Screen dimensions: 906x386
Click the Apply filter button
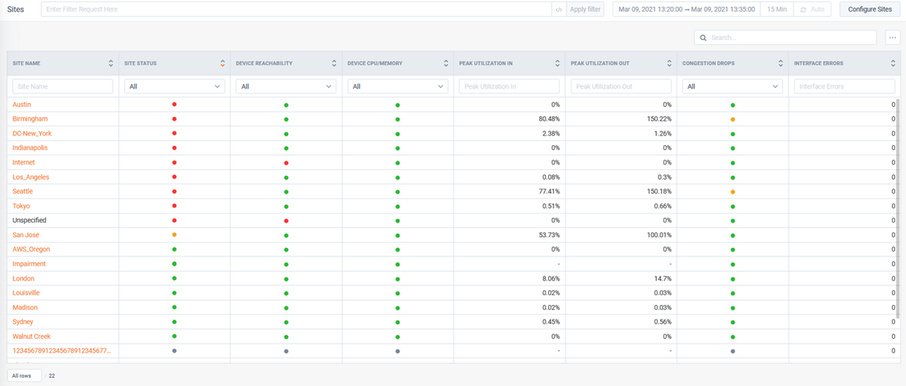pos(585,9)
